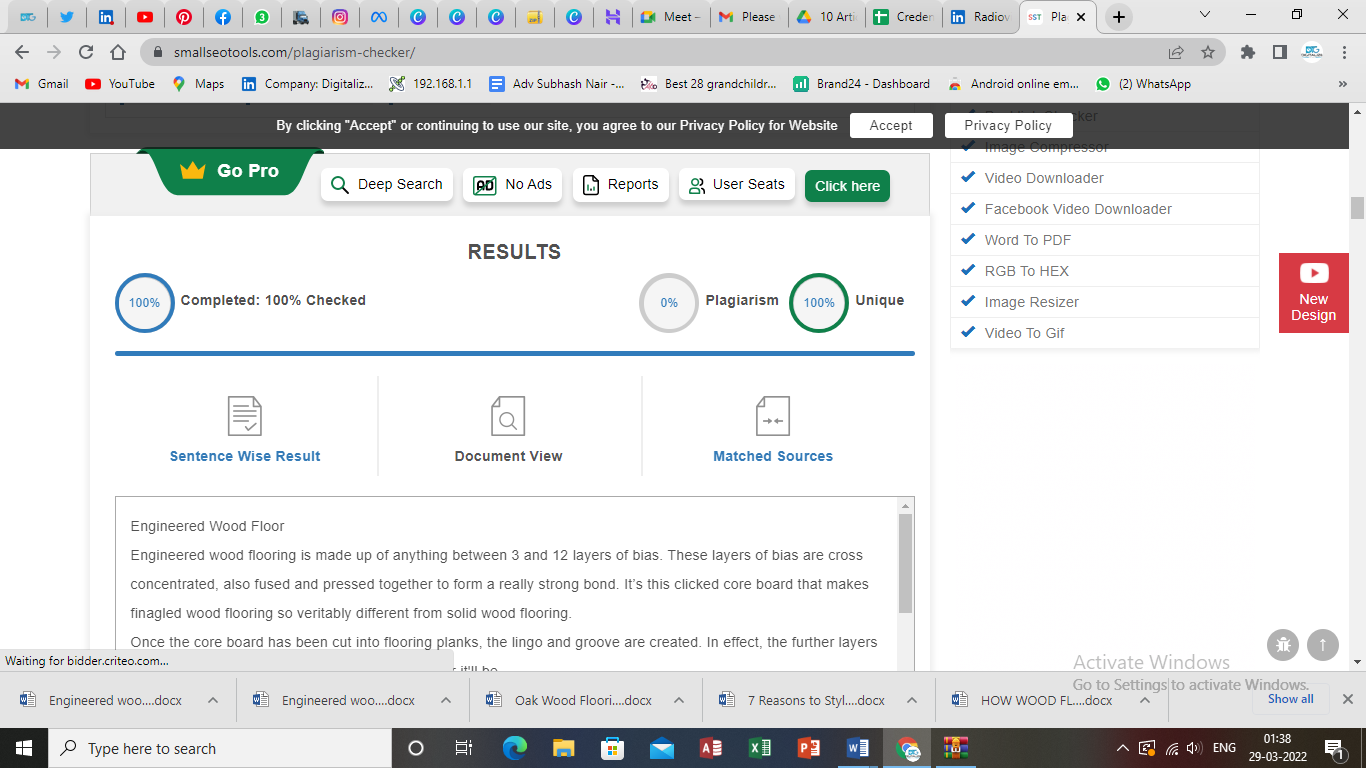Select the Reports option
Image resolution: width=1366 pixels, height=768 pixels.
pyautogui.click(x=620, y=184)
